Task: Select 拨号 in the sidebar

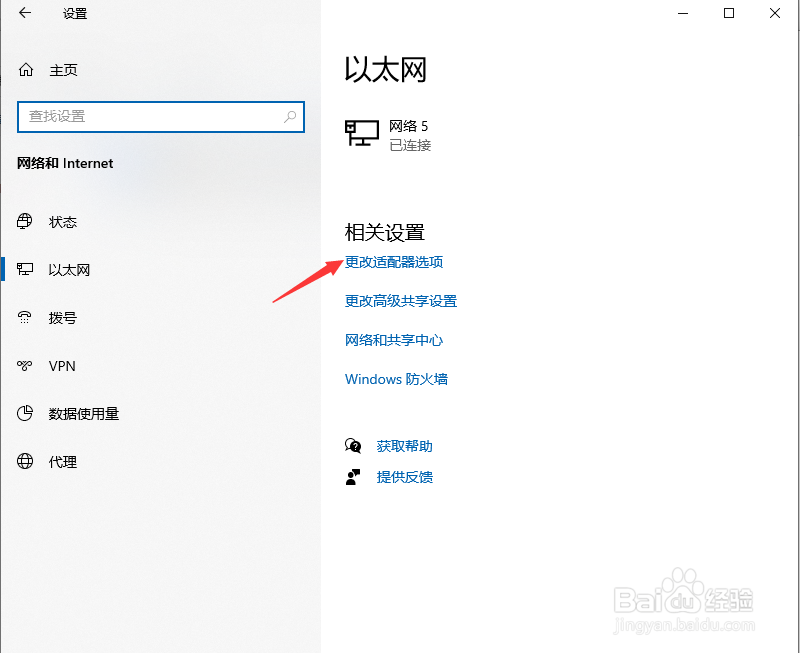Action: [63, 318]
